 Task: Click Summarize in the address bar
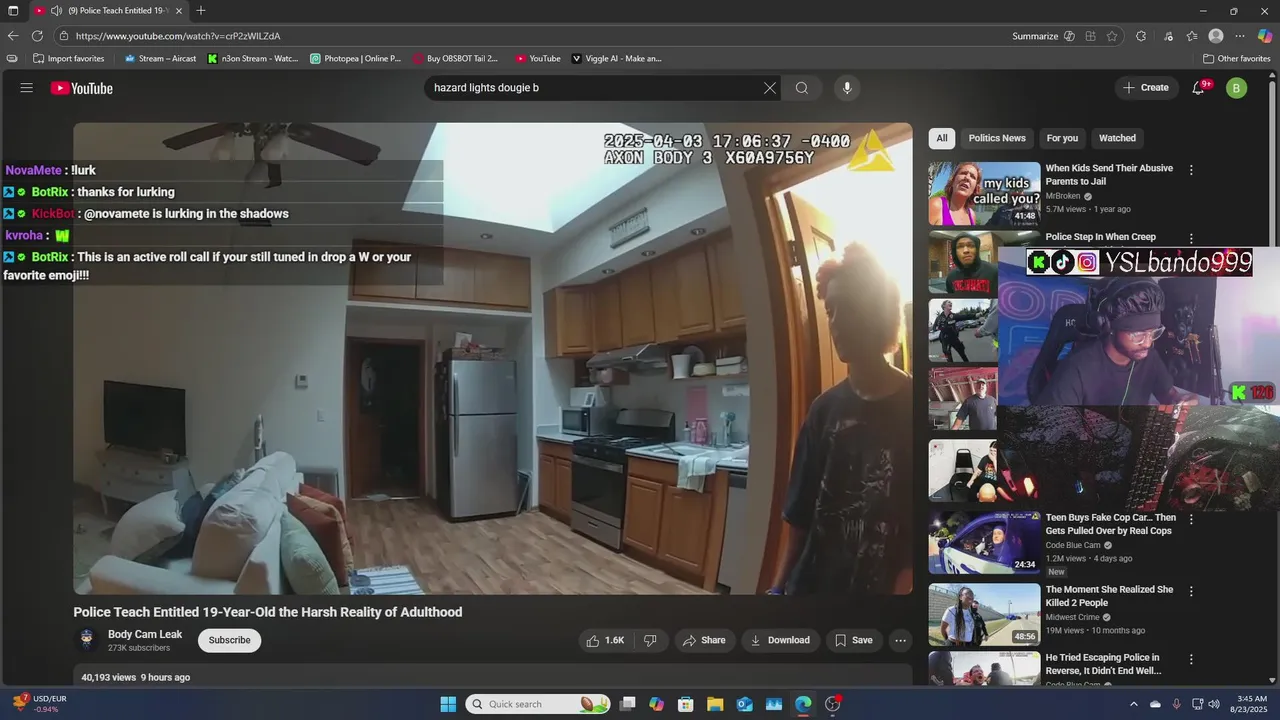(x=1043, y=36)
